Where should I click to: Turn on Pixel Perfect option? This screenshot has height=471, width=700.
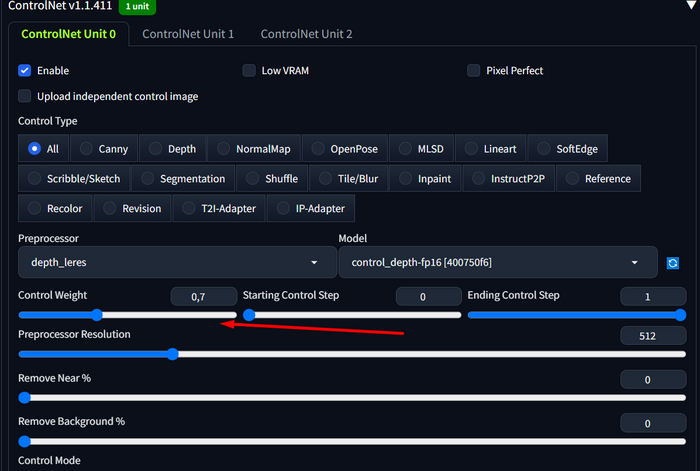(x=474, y=71)
